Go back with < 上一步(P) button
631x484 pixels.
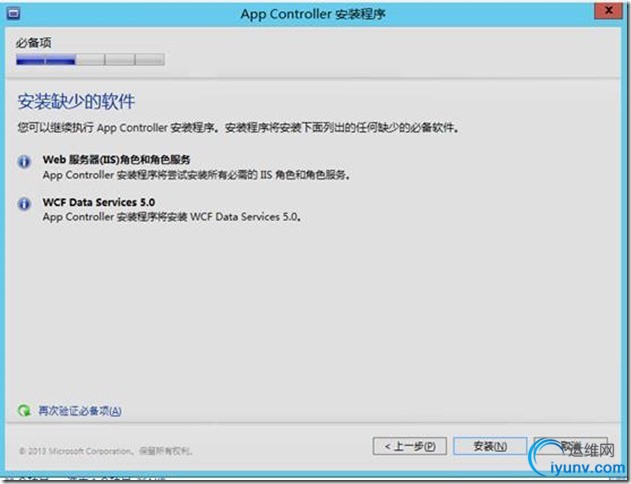click(x=410, y=446)
